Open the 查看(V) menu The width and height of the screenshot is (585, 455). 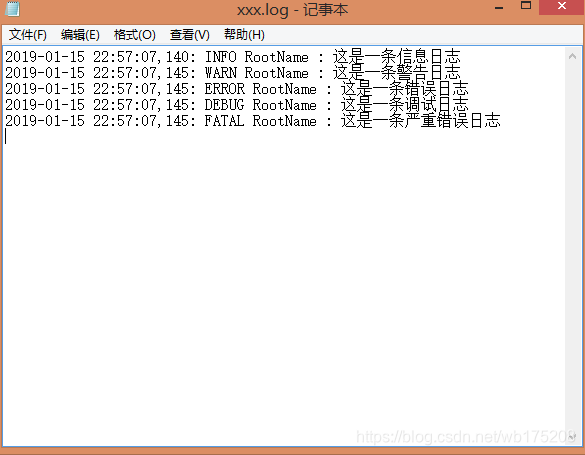tap(190, 35)
